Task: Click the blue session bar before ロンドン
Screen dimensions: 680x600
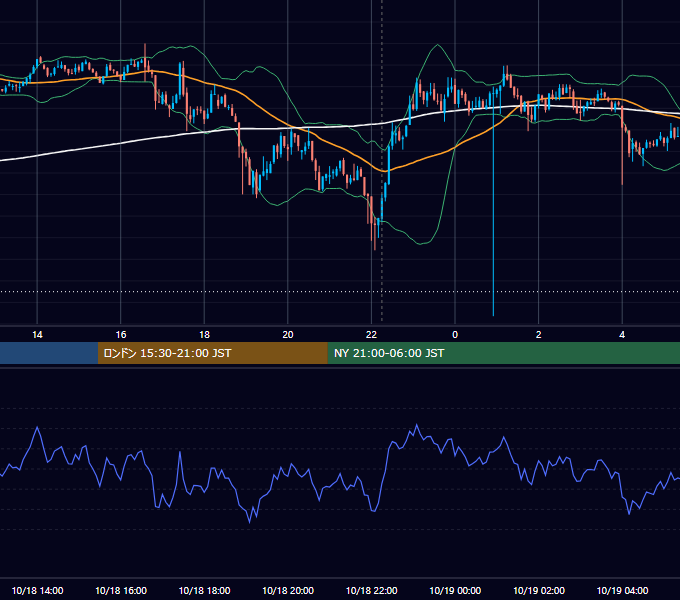Action: (x=49, y=353)
